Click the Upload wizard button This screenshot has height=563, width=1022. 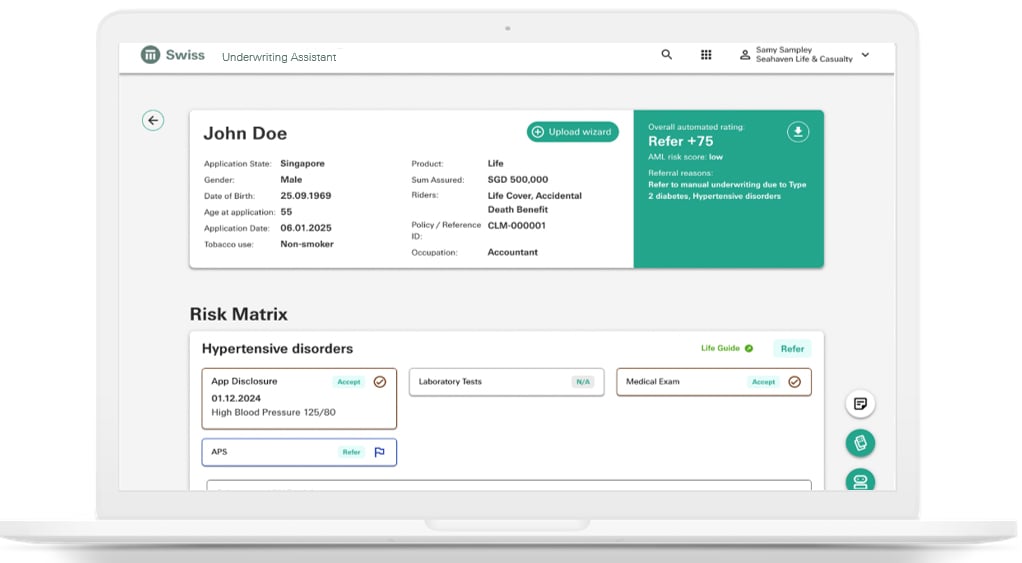coord(572,132)
